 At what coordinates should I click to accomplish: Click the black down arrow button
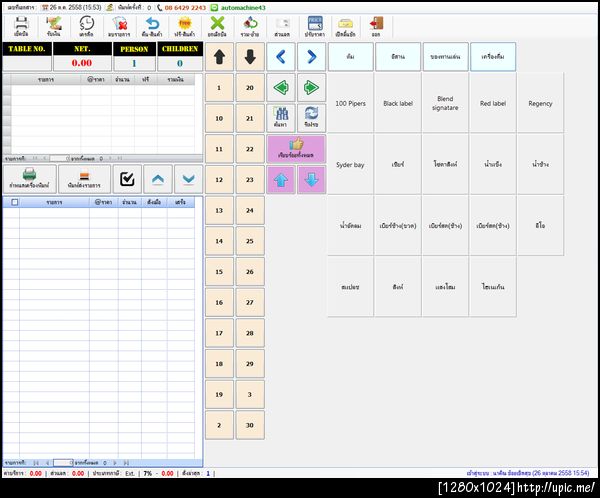click(250, 57)
